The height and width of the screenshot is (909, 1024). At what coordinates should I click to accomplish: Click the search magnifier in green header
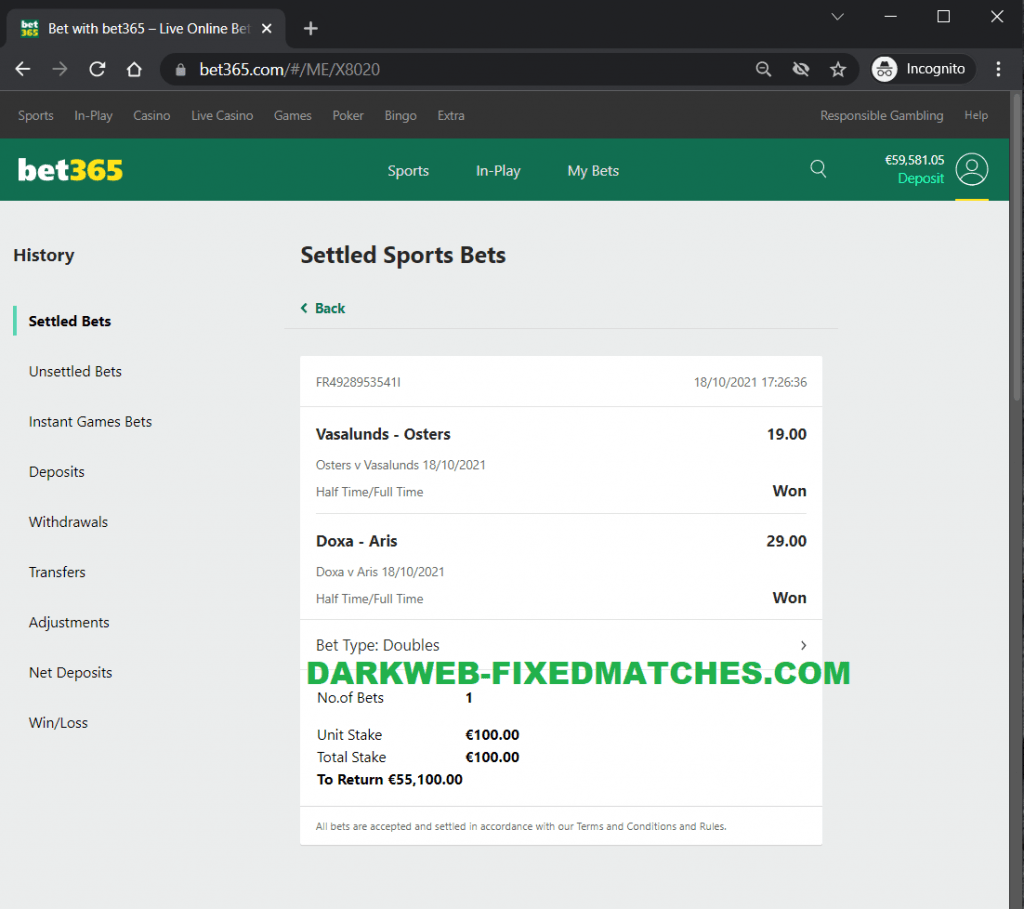(x=818, y=169)
